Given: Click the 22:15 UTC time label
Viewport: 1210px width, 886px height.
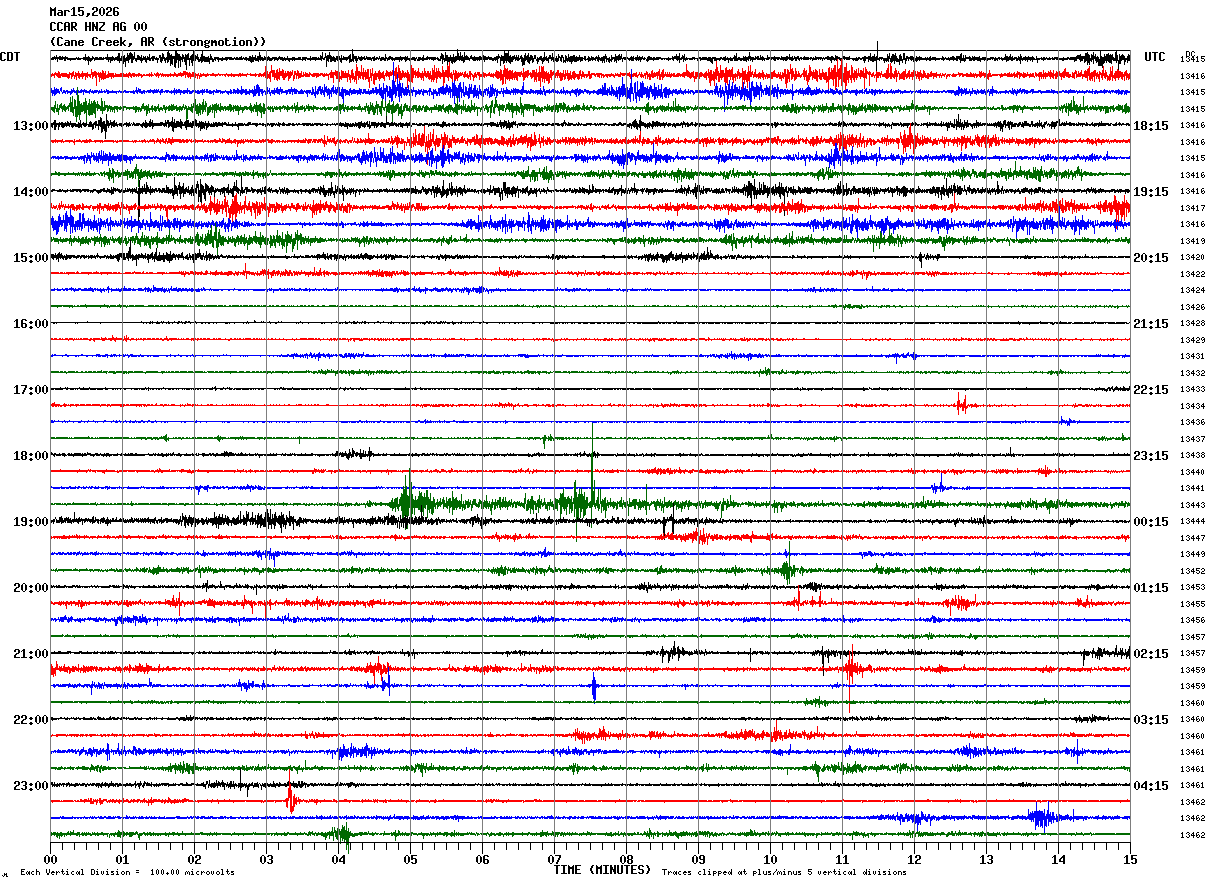Looking at the screenshot, I should pyautogui.click(x=1151, y=390).
